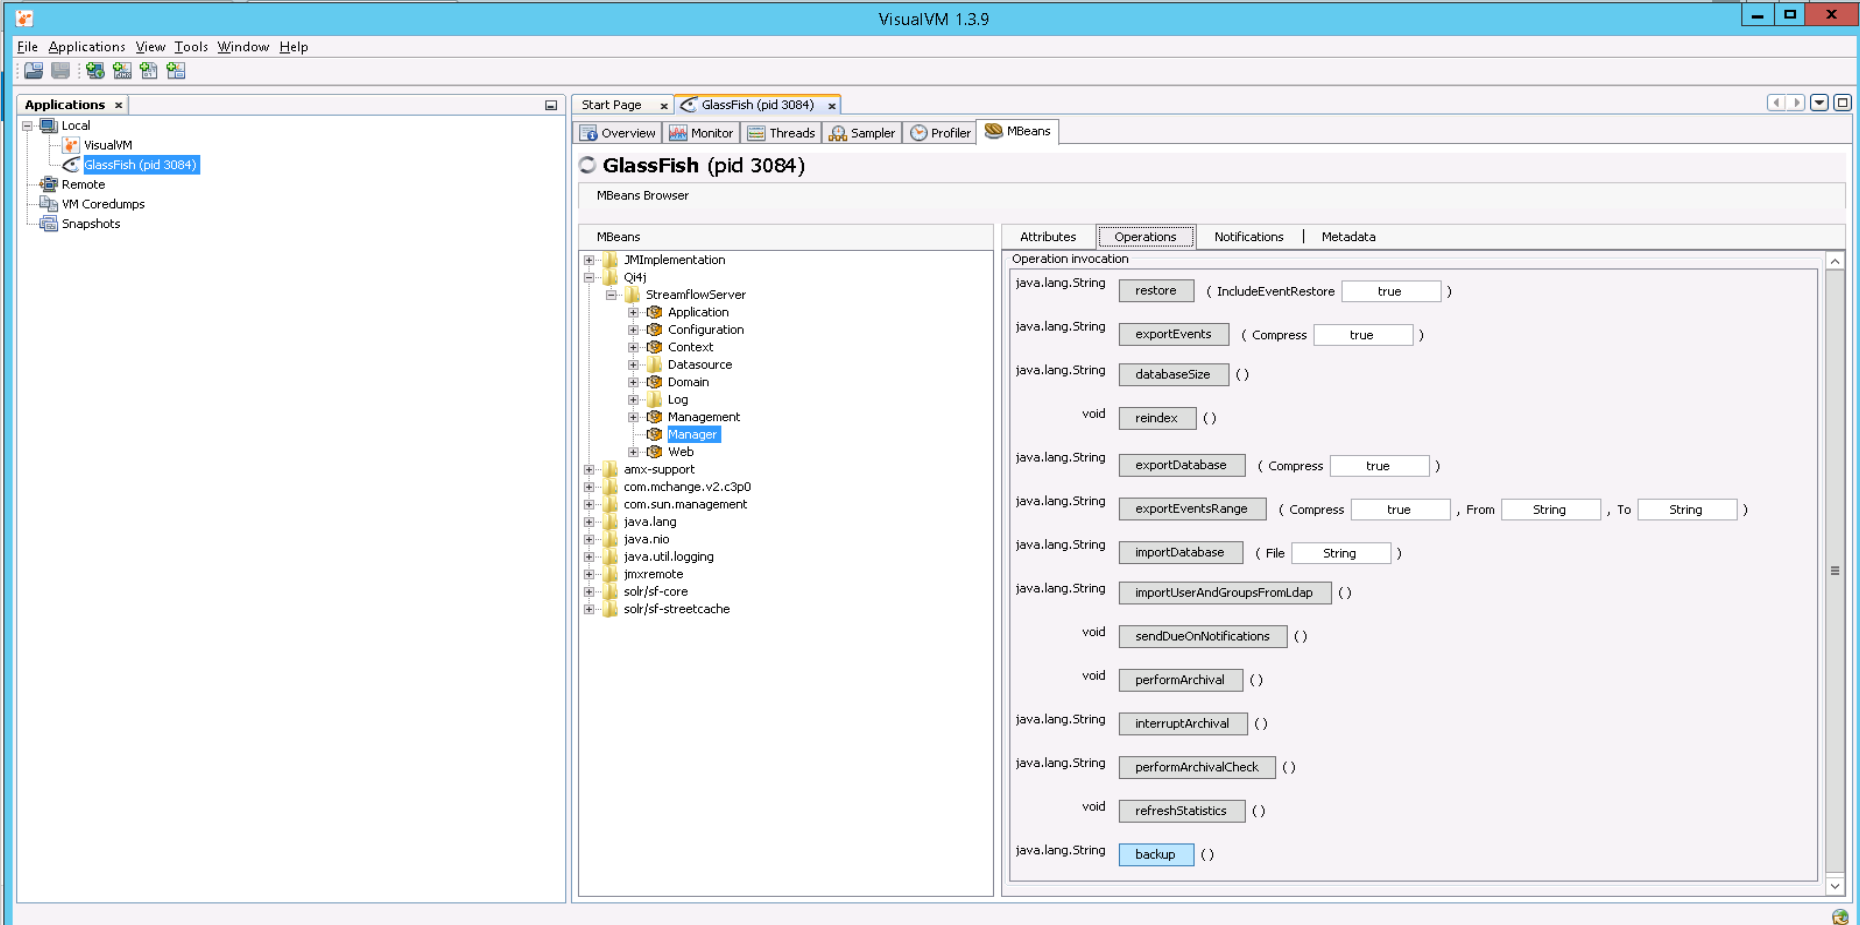
Task: Switch to the Metadata tab
Action: click(1348, 237)
